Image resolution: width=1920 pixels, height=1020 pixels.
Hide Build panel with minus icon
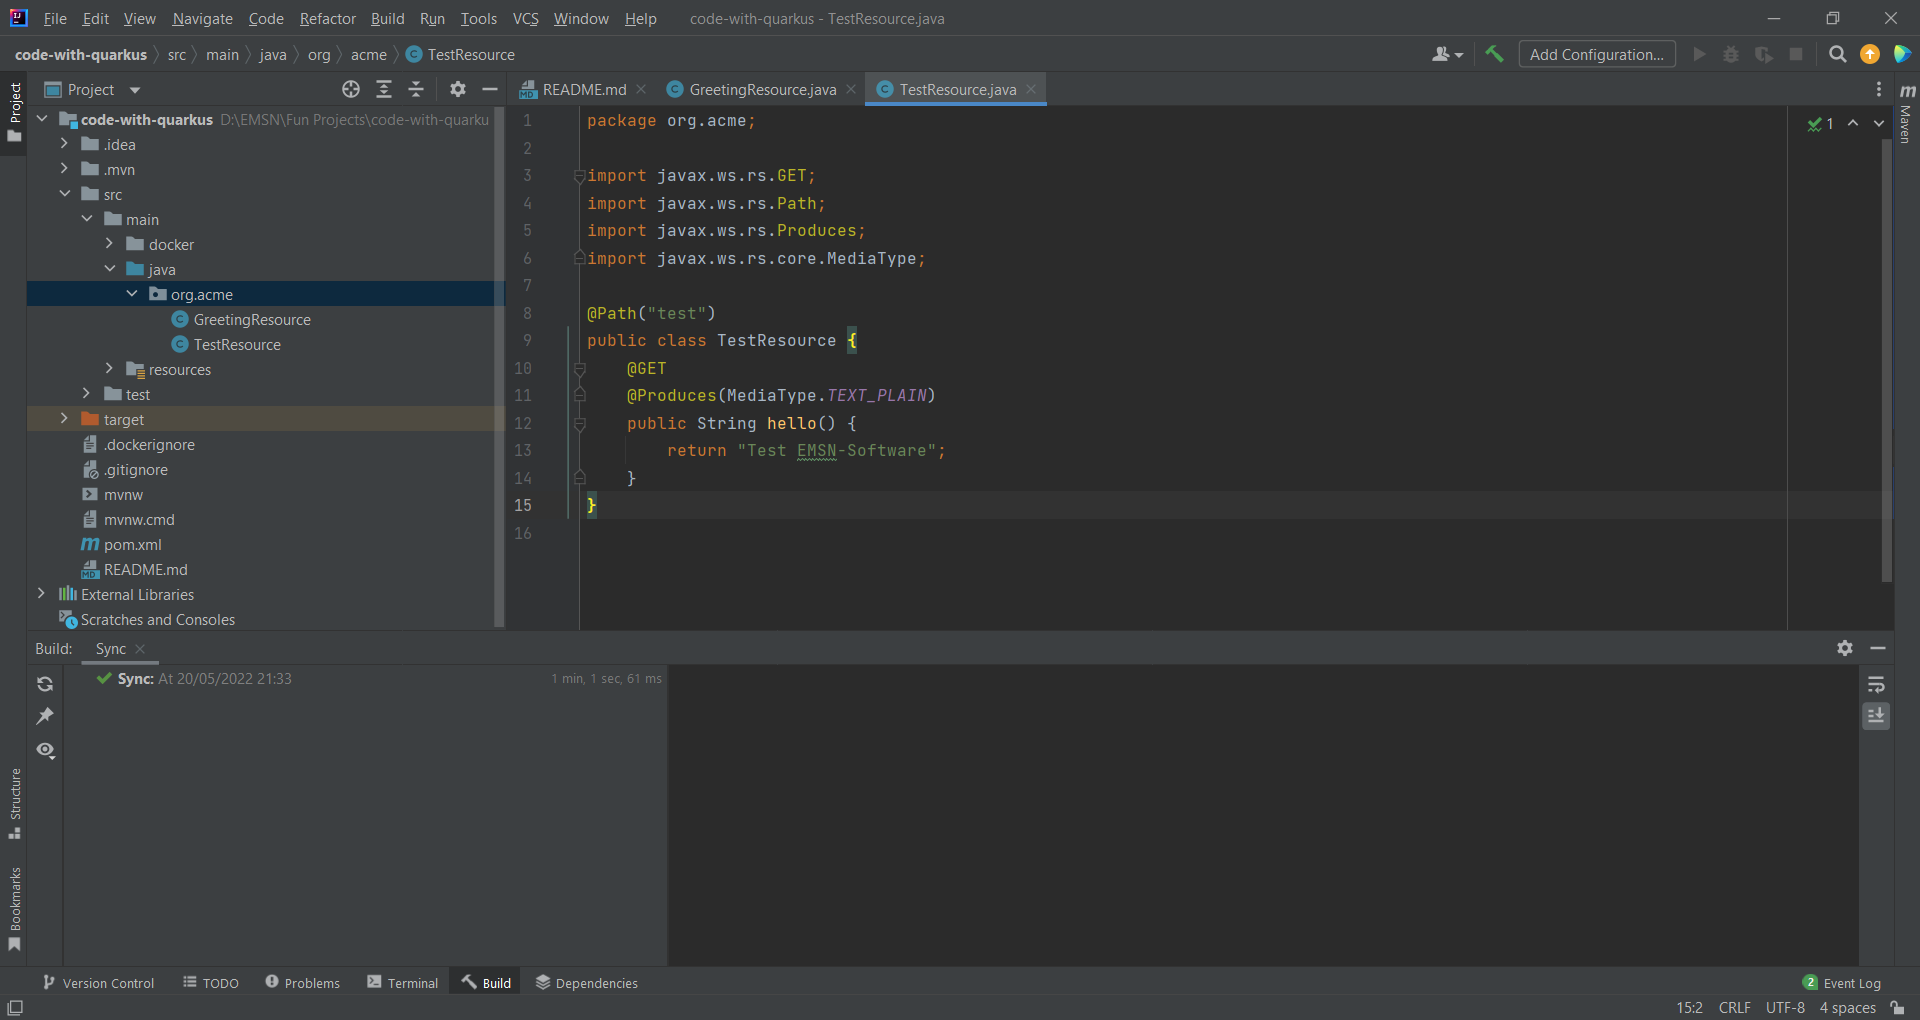click(x=1878, y=648)
